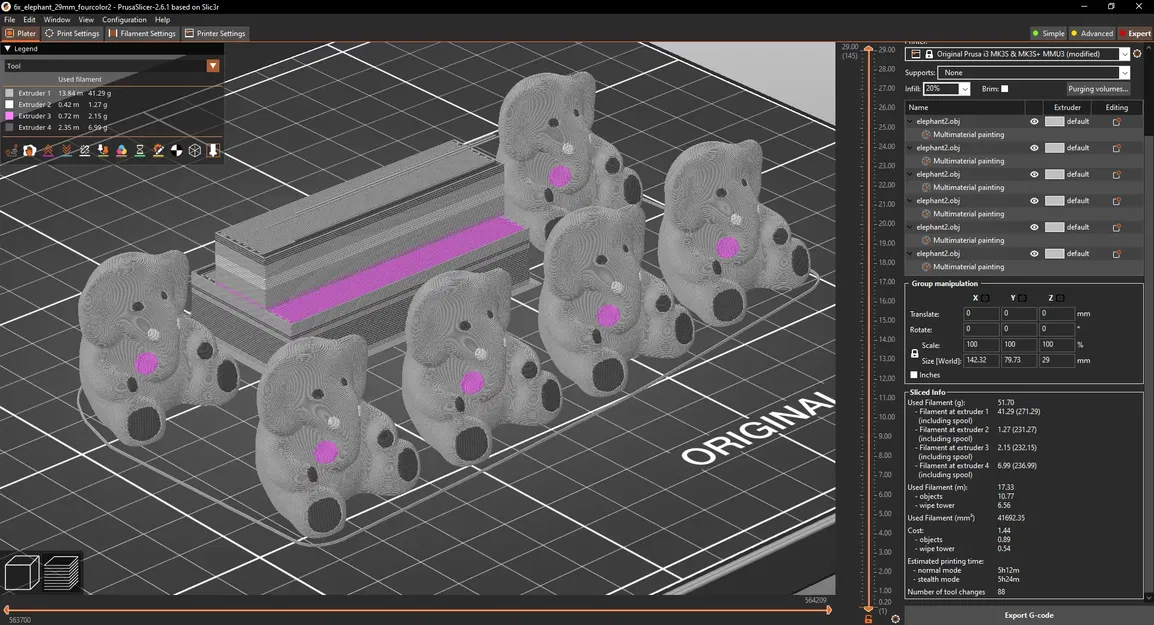Viewport: 1154px width, 625px height.
Task: Open the Help menu
Action: 163,20
